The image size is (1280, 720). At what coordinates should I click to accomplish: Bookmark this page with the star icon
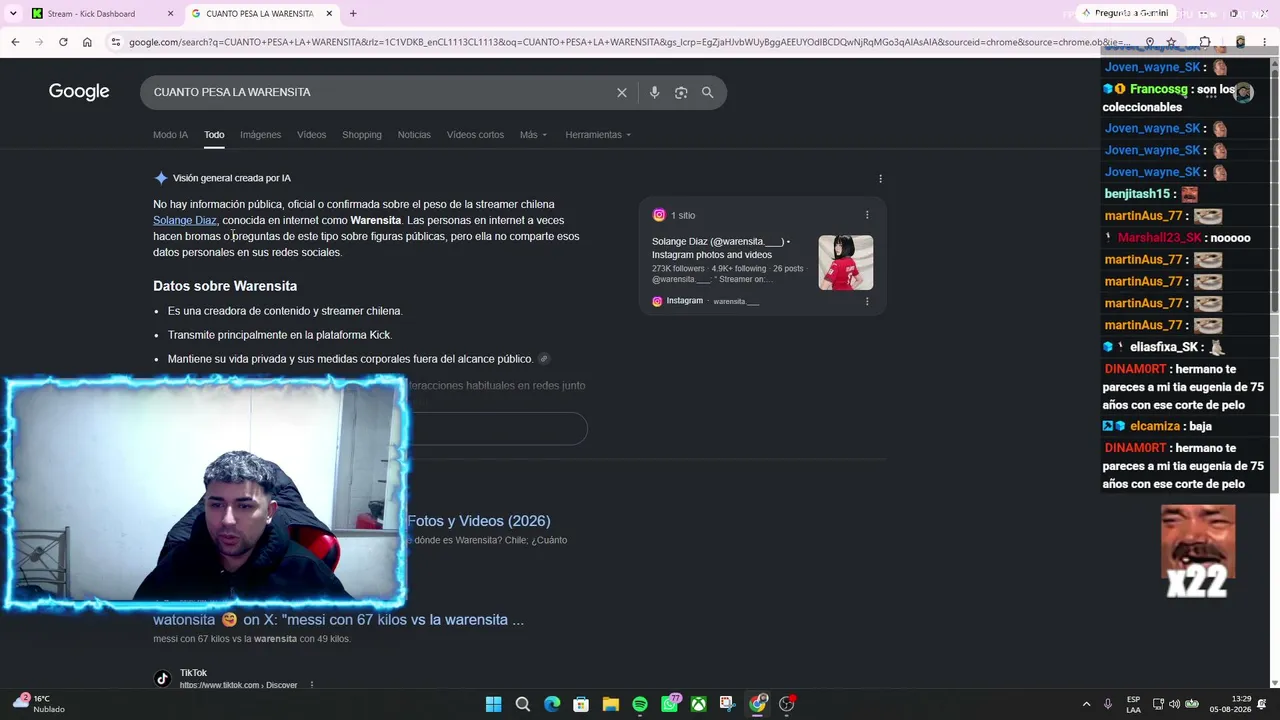[x=1171, y=42]
